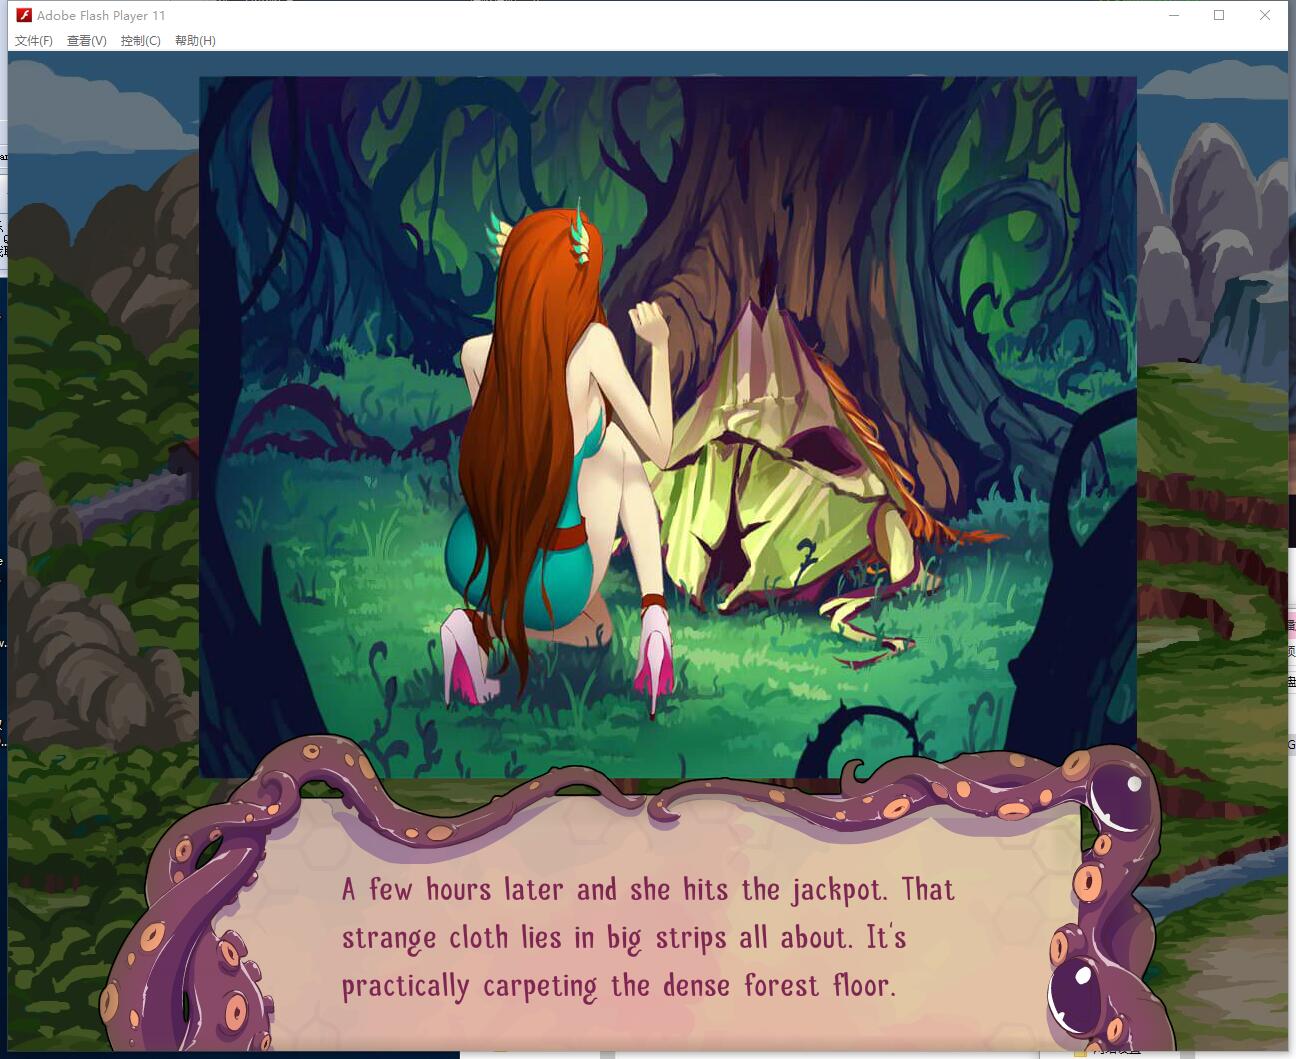The height and width of the screenshot is (1059, 1296).
Task: Open the 帮助(H) menu
Action: coord(195,41)
